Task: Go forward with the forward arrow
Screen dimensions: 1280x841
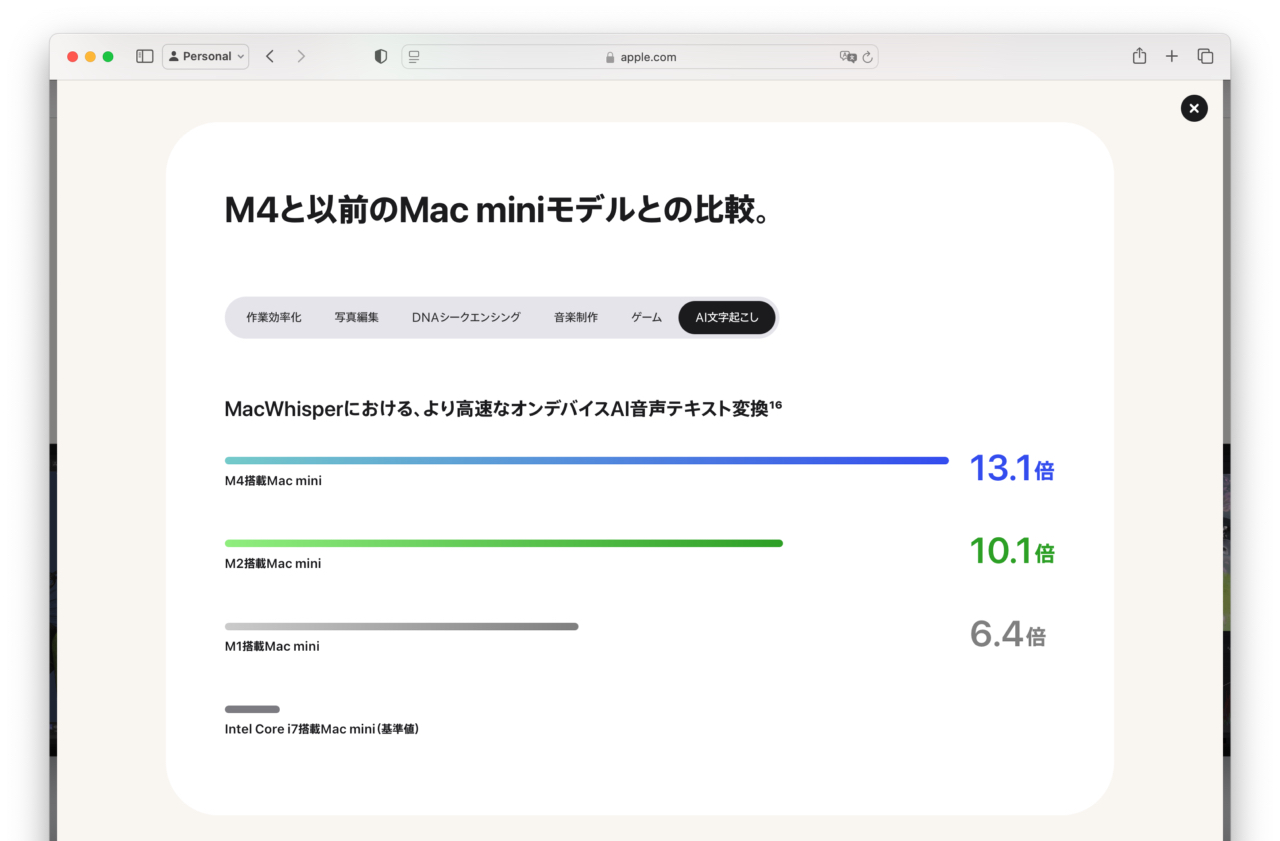Action: pos(301,57)
